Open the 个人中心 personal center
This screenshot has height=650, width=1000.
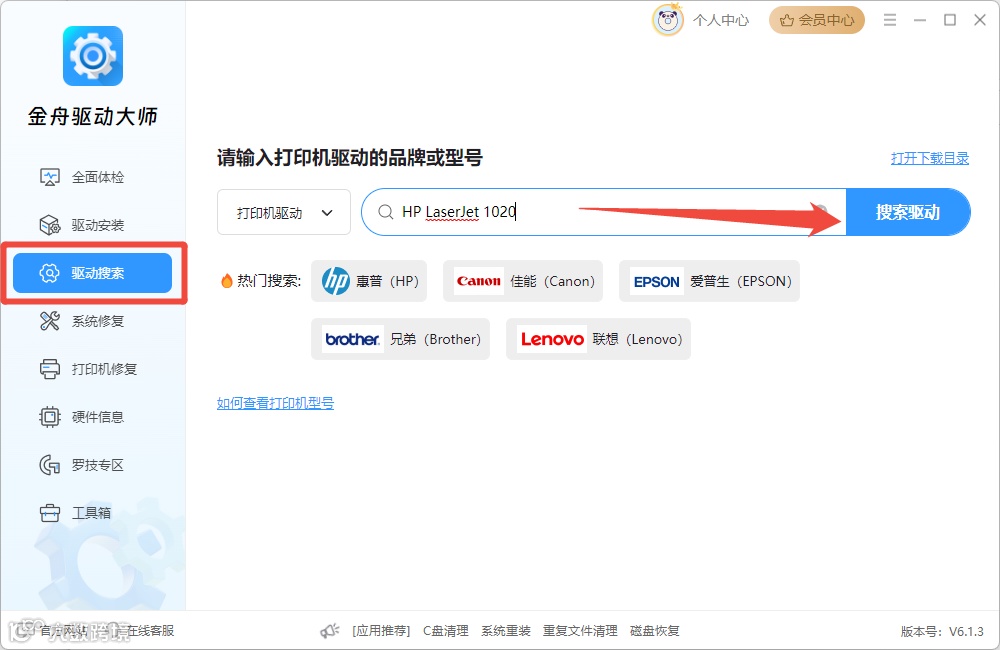tap(721, 20)
